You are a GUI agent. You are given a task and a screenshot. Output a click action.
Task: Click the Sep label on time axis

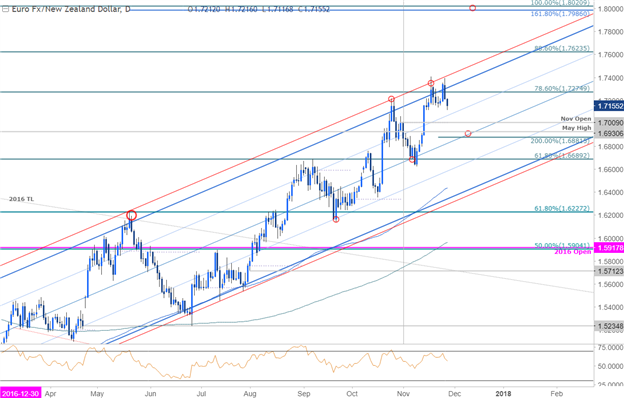pyautogui.click(x=304, y=394)
